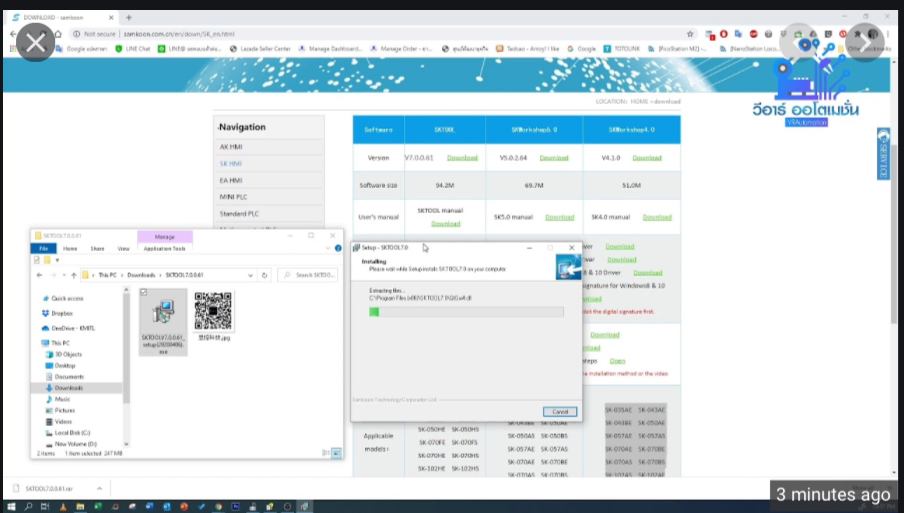
Task: Select the Share tab in File Explorer
Action: coord(97,248)
